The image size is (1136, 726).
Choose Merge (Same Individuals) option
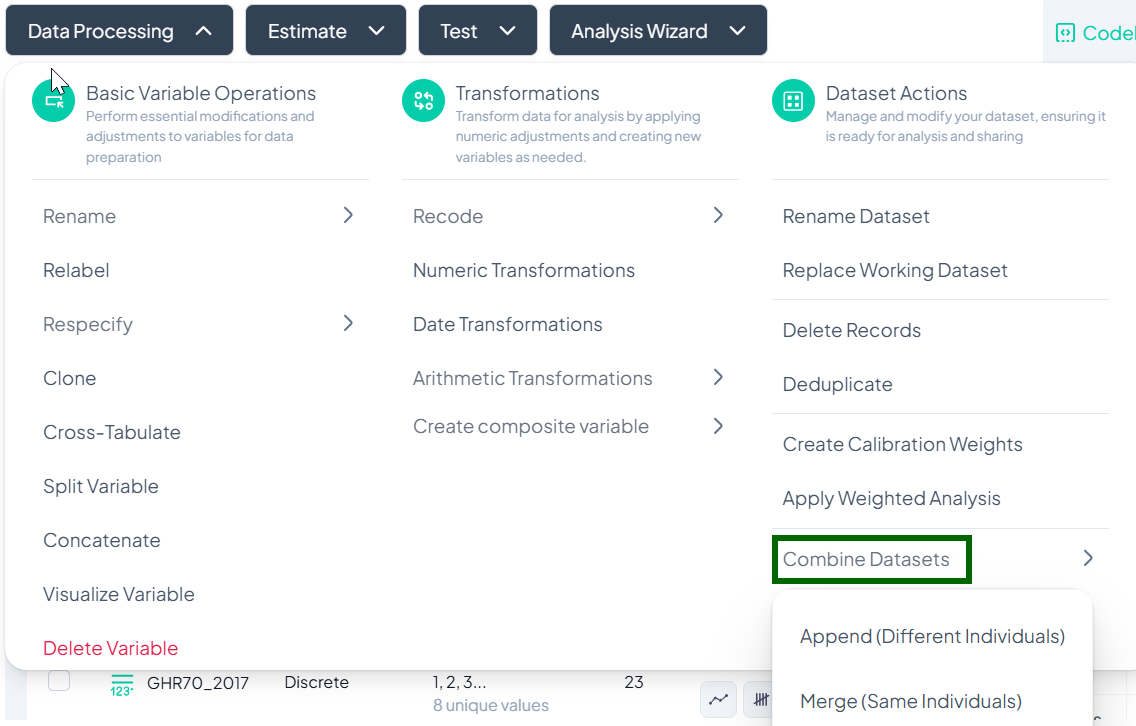click(x=910, y=701)
